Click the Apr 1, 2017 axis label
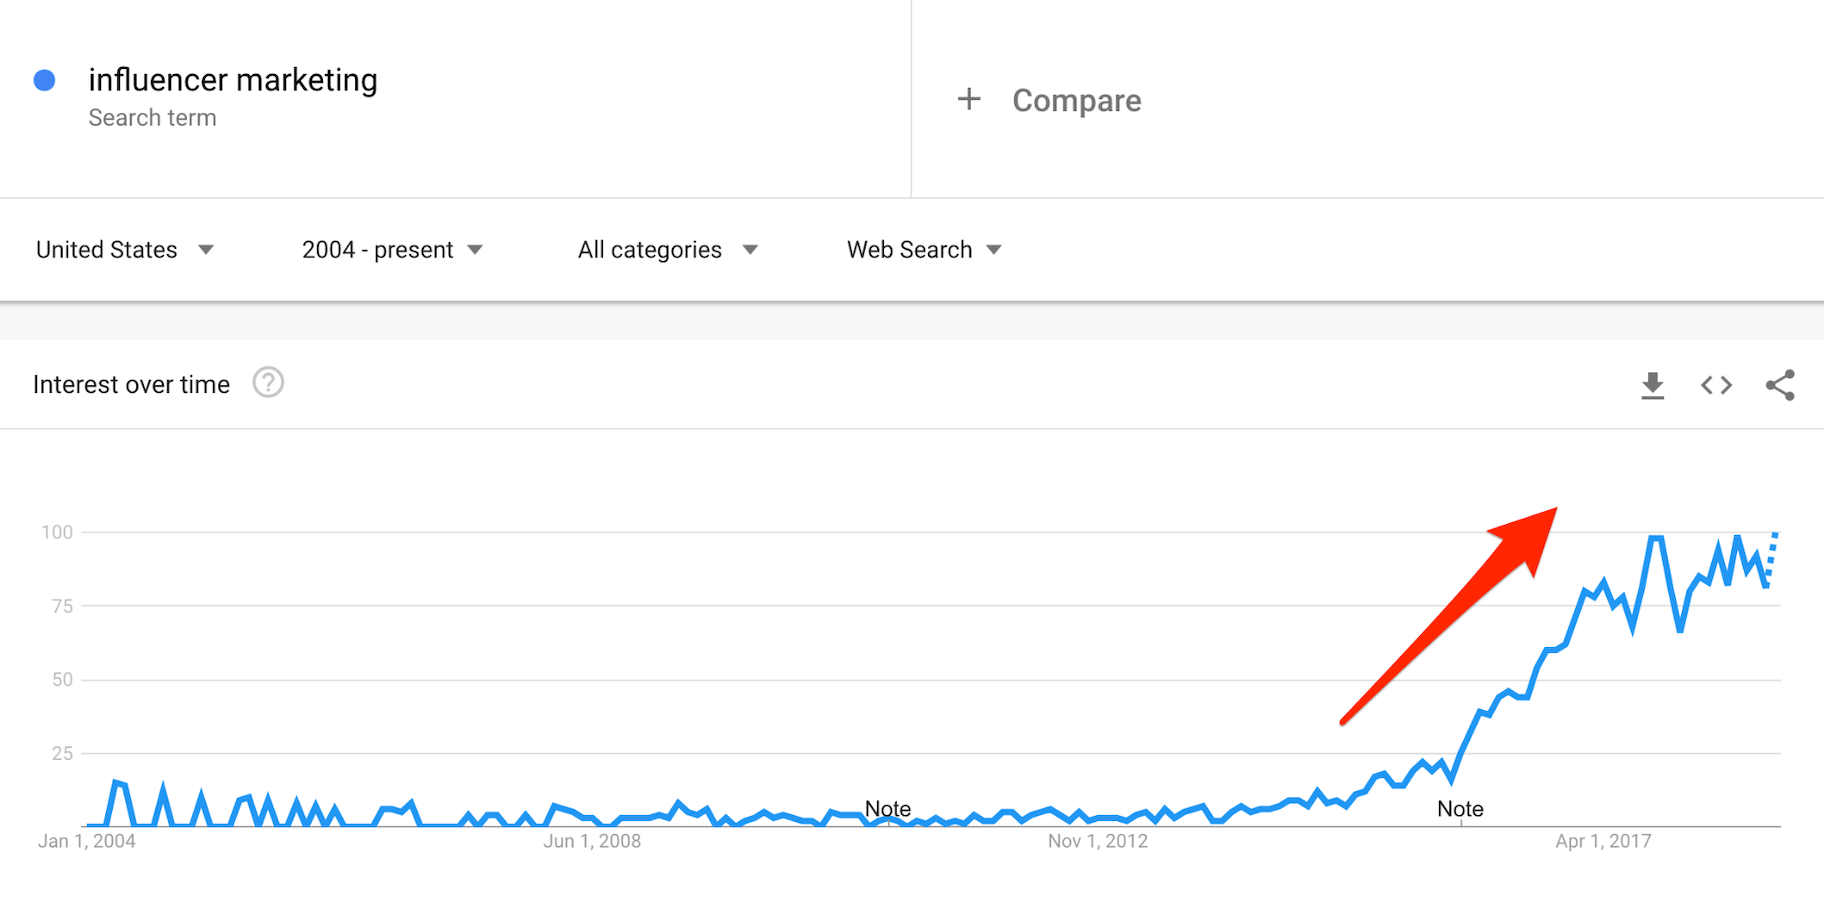The height and width of the screenshot is (906, 1824). [x=1603, y=841]
